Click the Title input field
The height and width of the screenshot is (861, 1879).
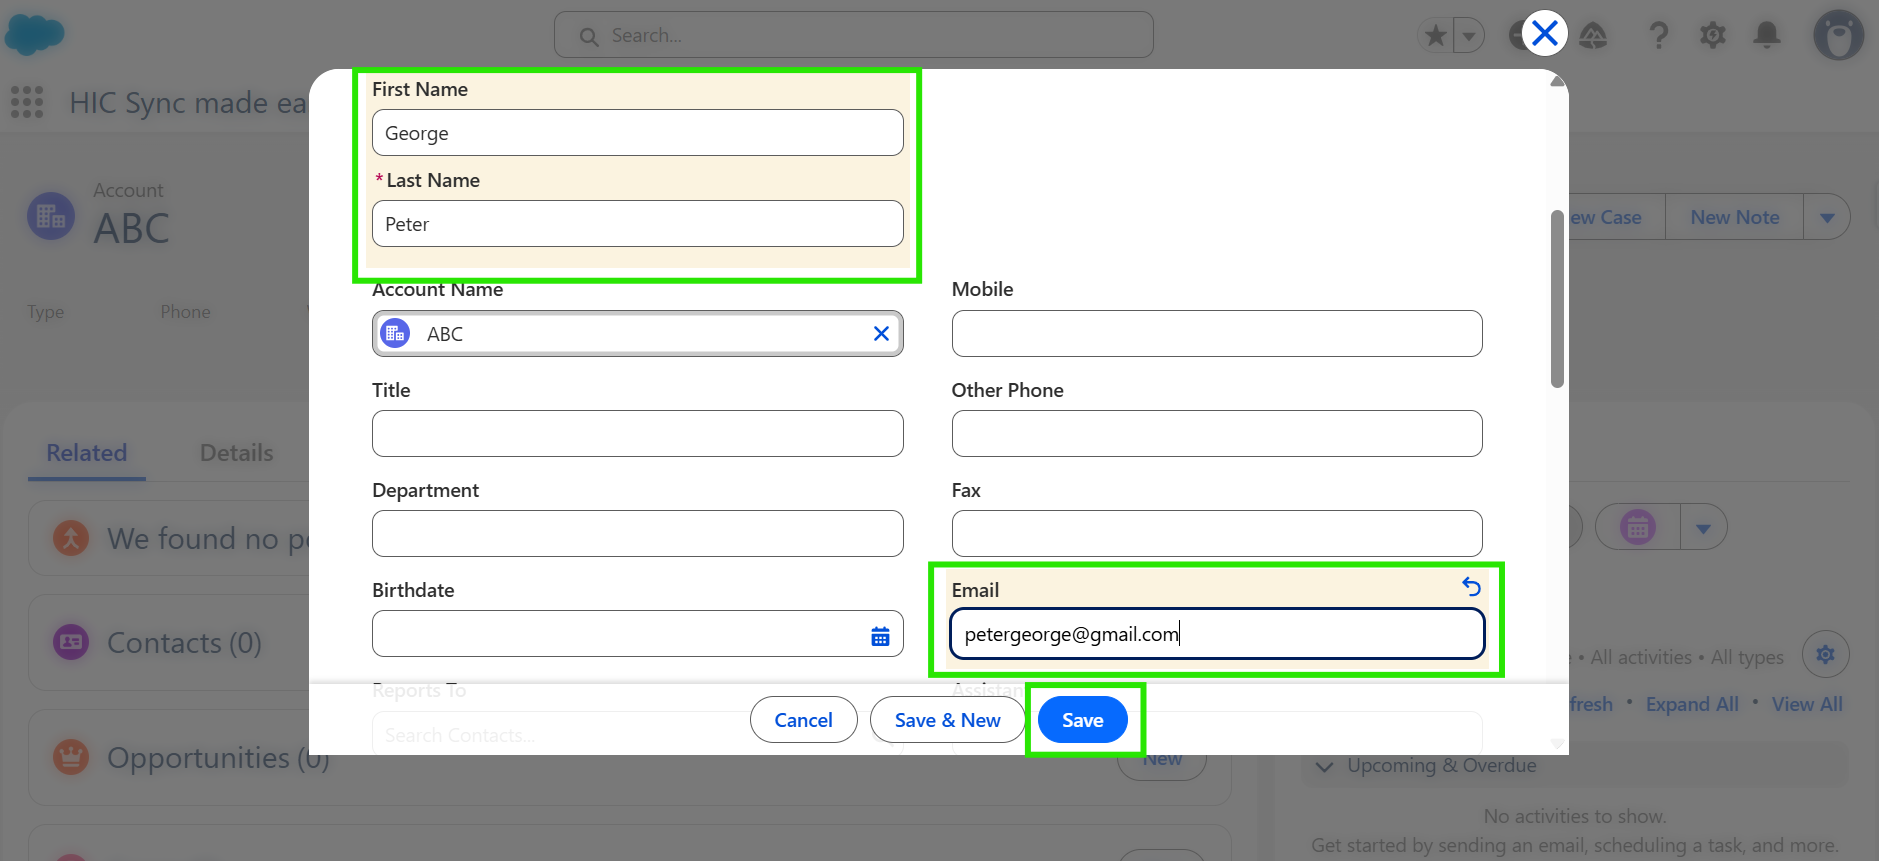click(x=638, y=434)
